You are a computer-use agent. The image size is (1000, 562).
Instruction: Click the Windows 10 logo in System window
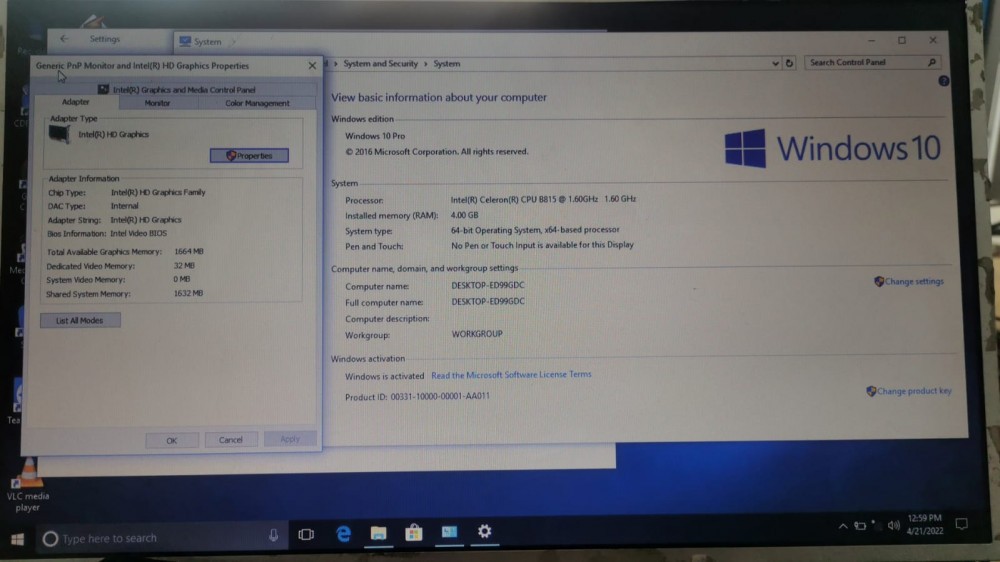832,149
